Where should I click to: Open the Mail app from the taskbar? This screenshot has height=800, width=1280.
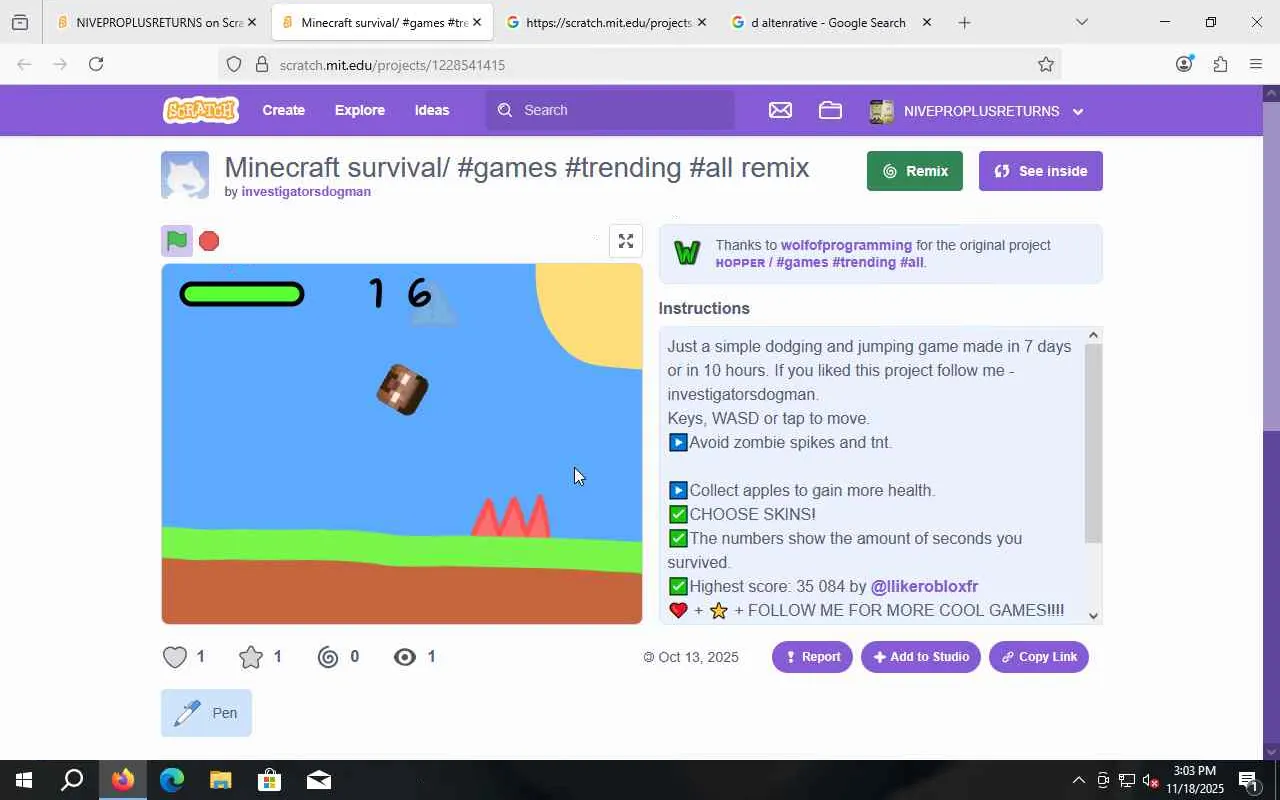(318, 780)
